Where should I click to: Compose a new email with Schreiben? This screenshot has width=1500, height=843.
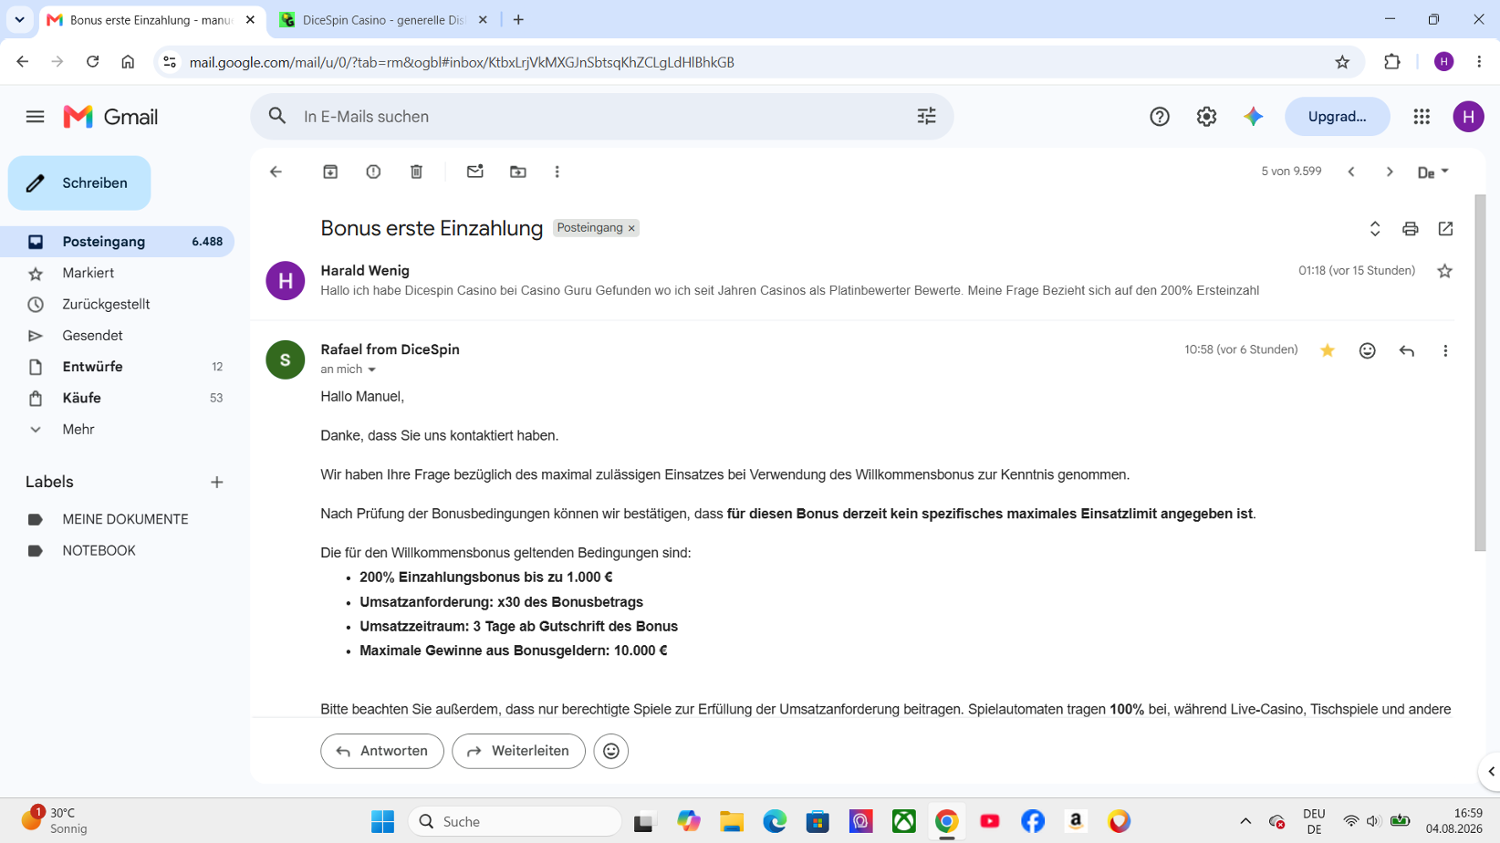79,183
